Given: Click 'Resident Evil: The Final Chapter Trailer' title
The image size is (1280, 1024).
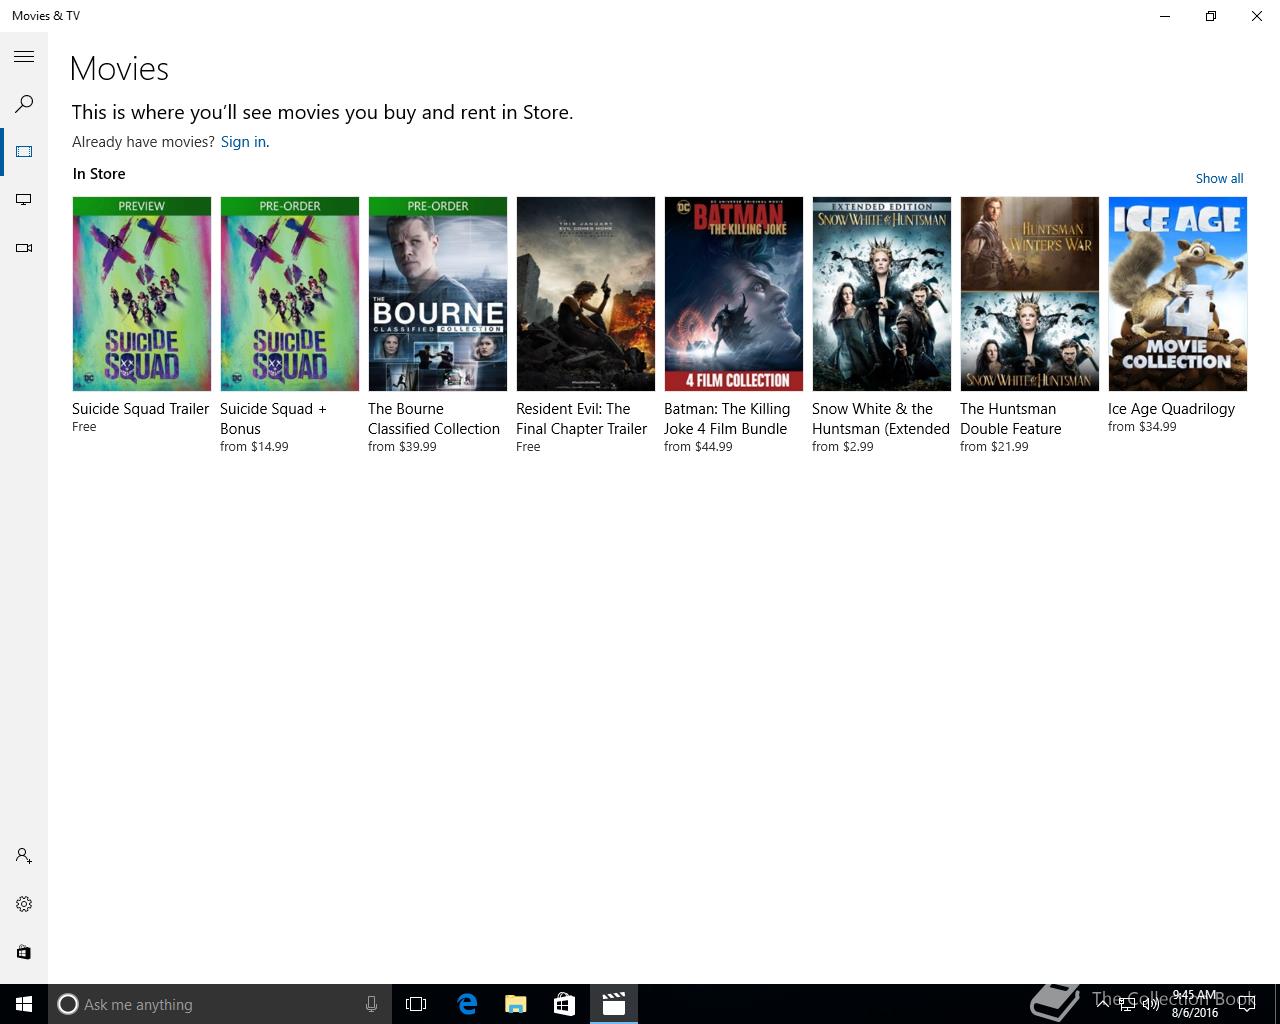Looking at the screenshot, I should tap(582, 419).
